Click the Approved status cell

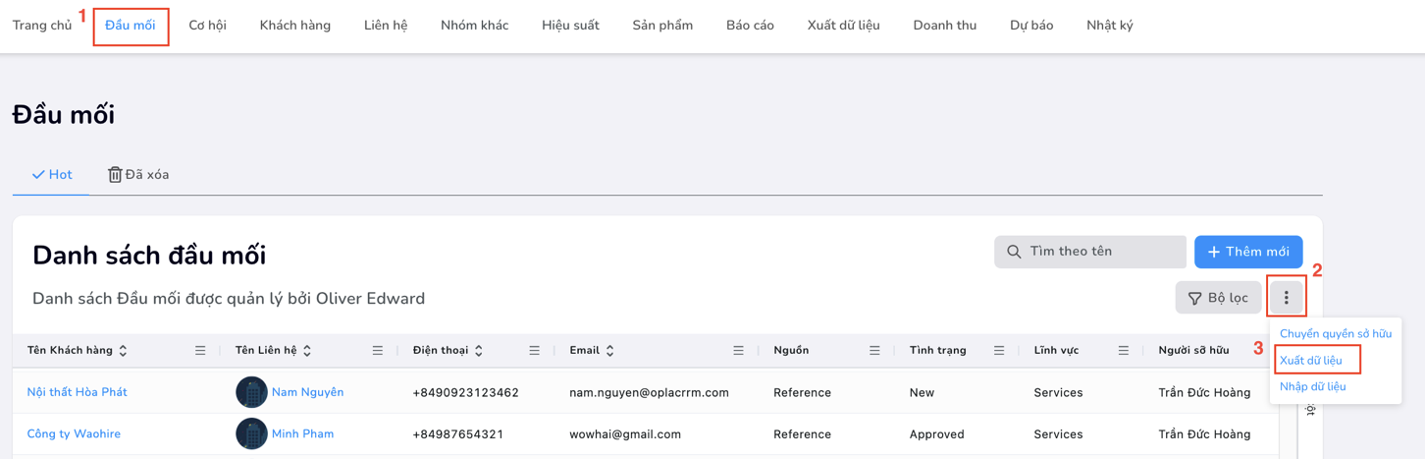[937, 434]
